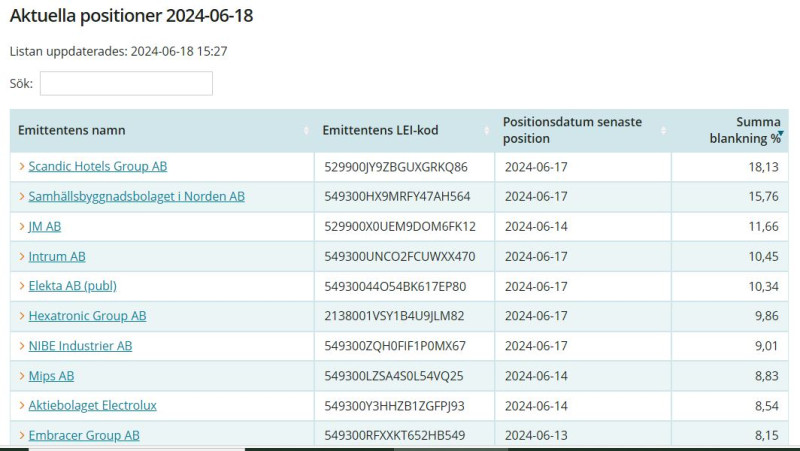Sort by Positionsdatum senaste position header

point(583,130)
